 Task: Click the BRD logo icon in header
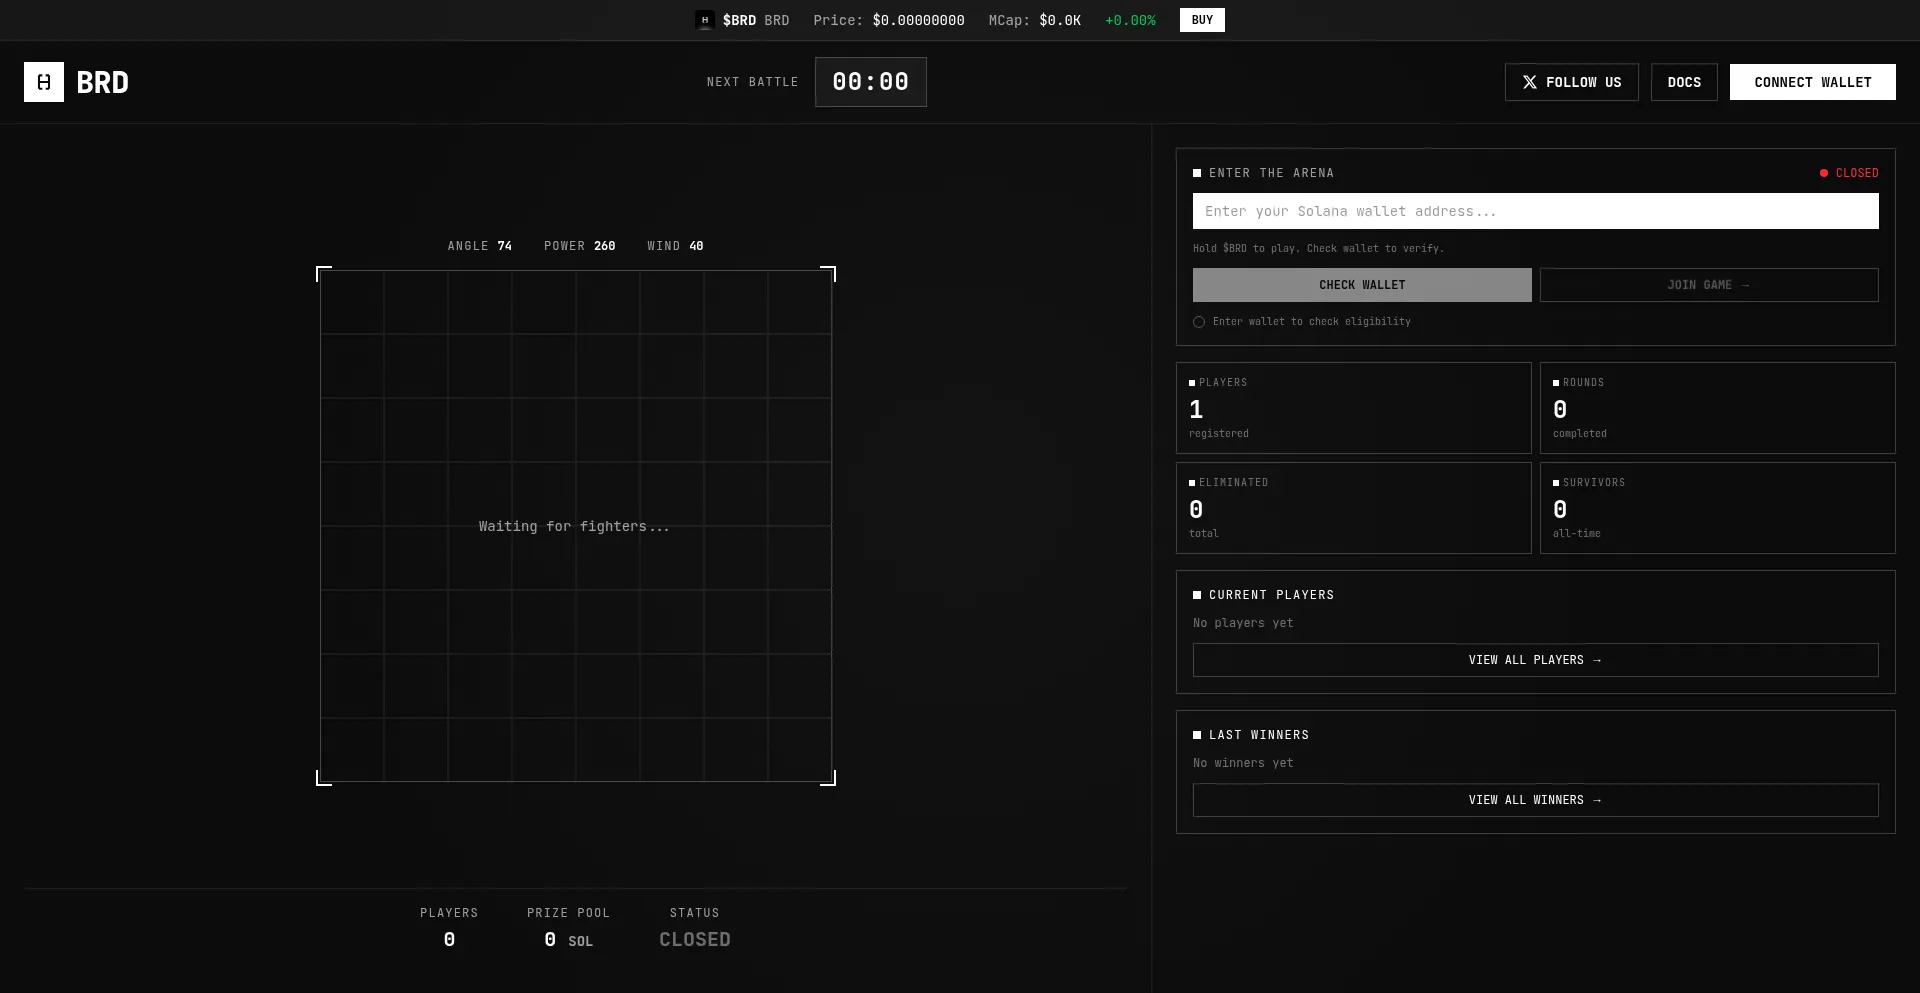44,82
